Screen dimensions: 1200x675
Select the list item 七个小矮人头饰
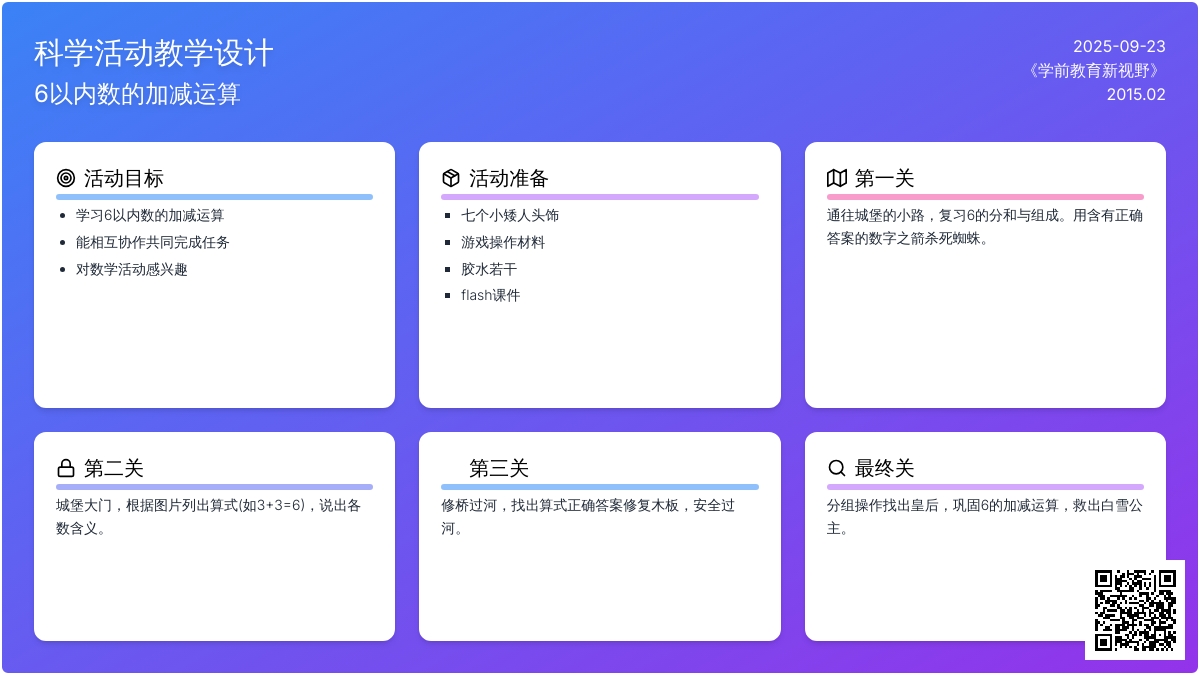(510, 215)
